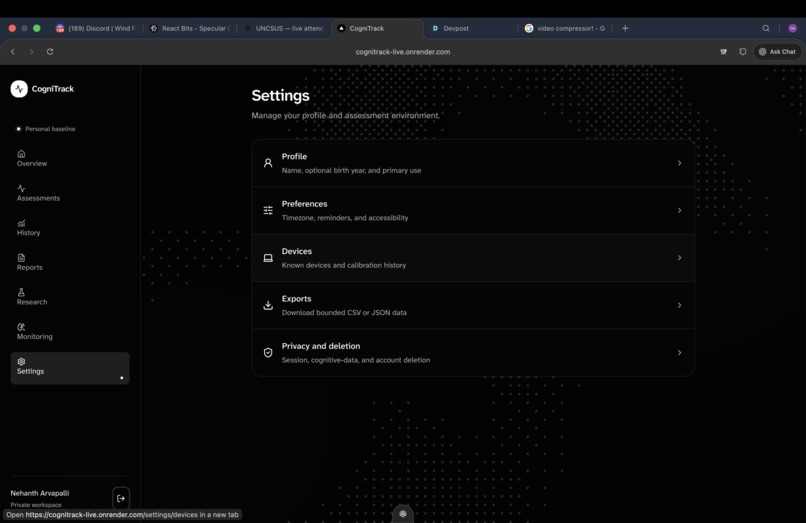
Task: Go forward with the browser forward arrow
Action: click(31, 51)
